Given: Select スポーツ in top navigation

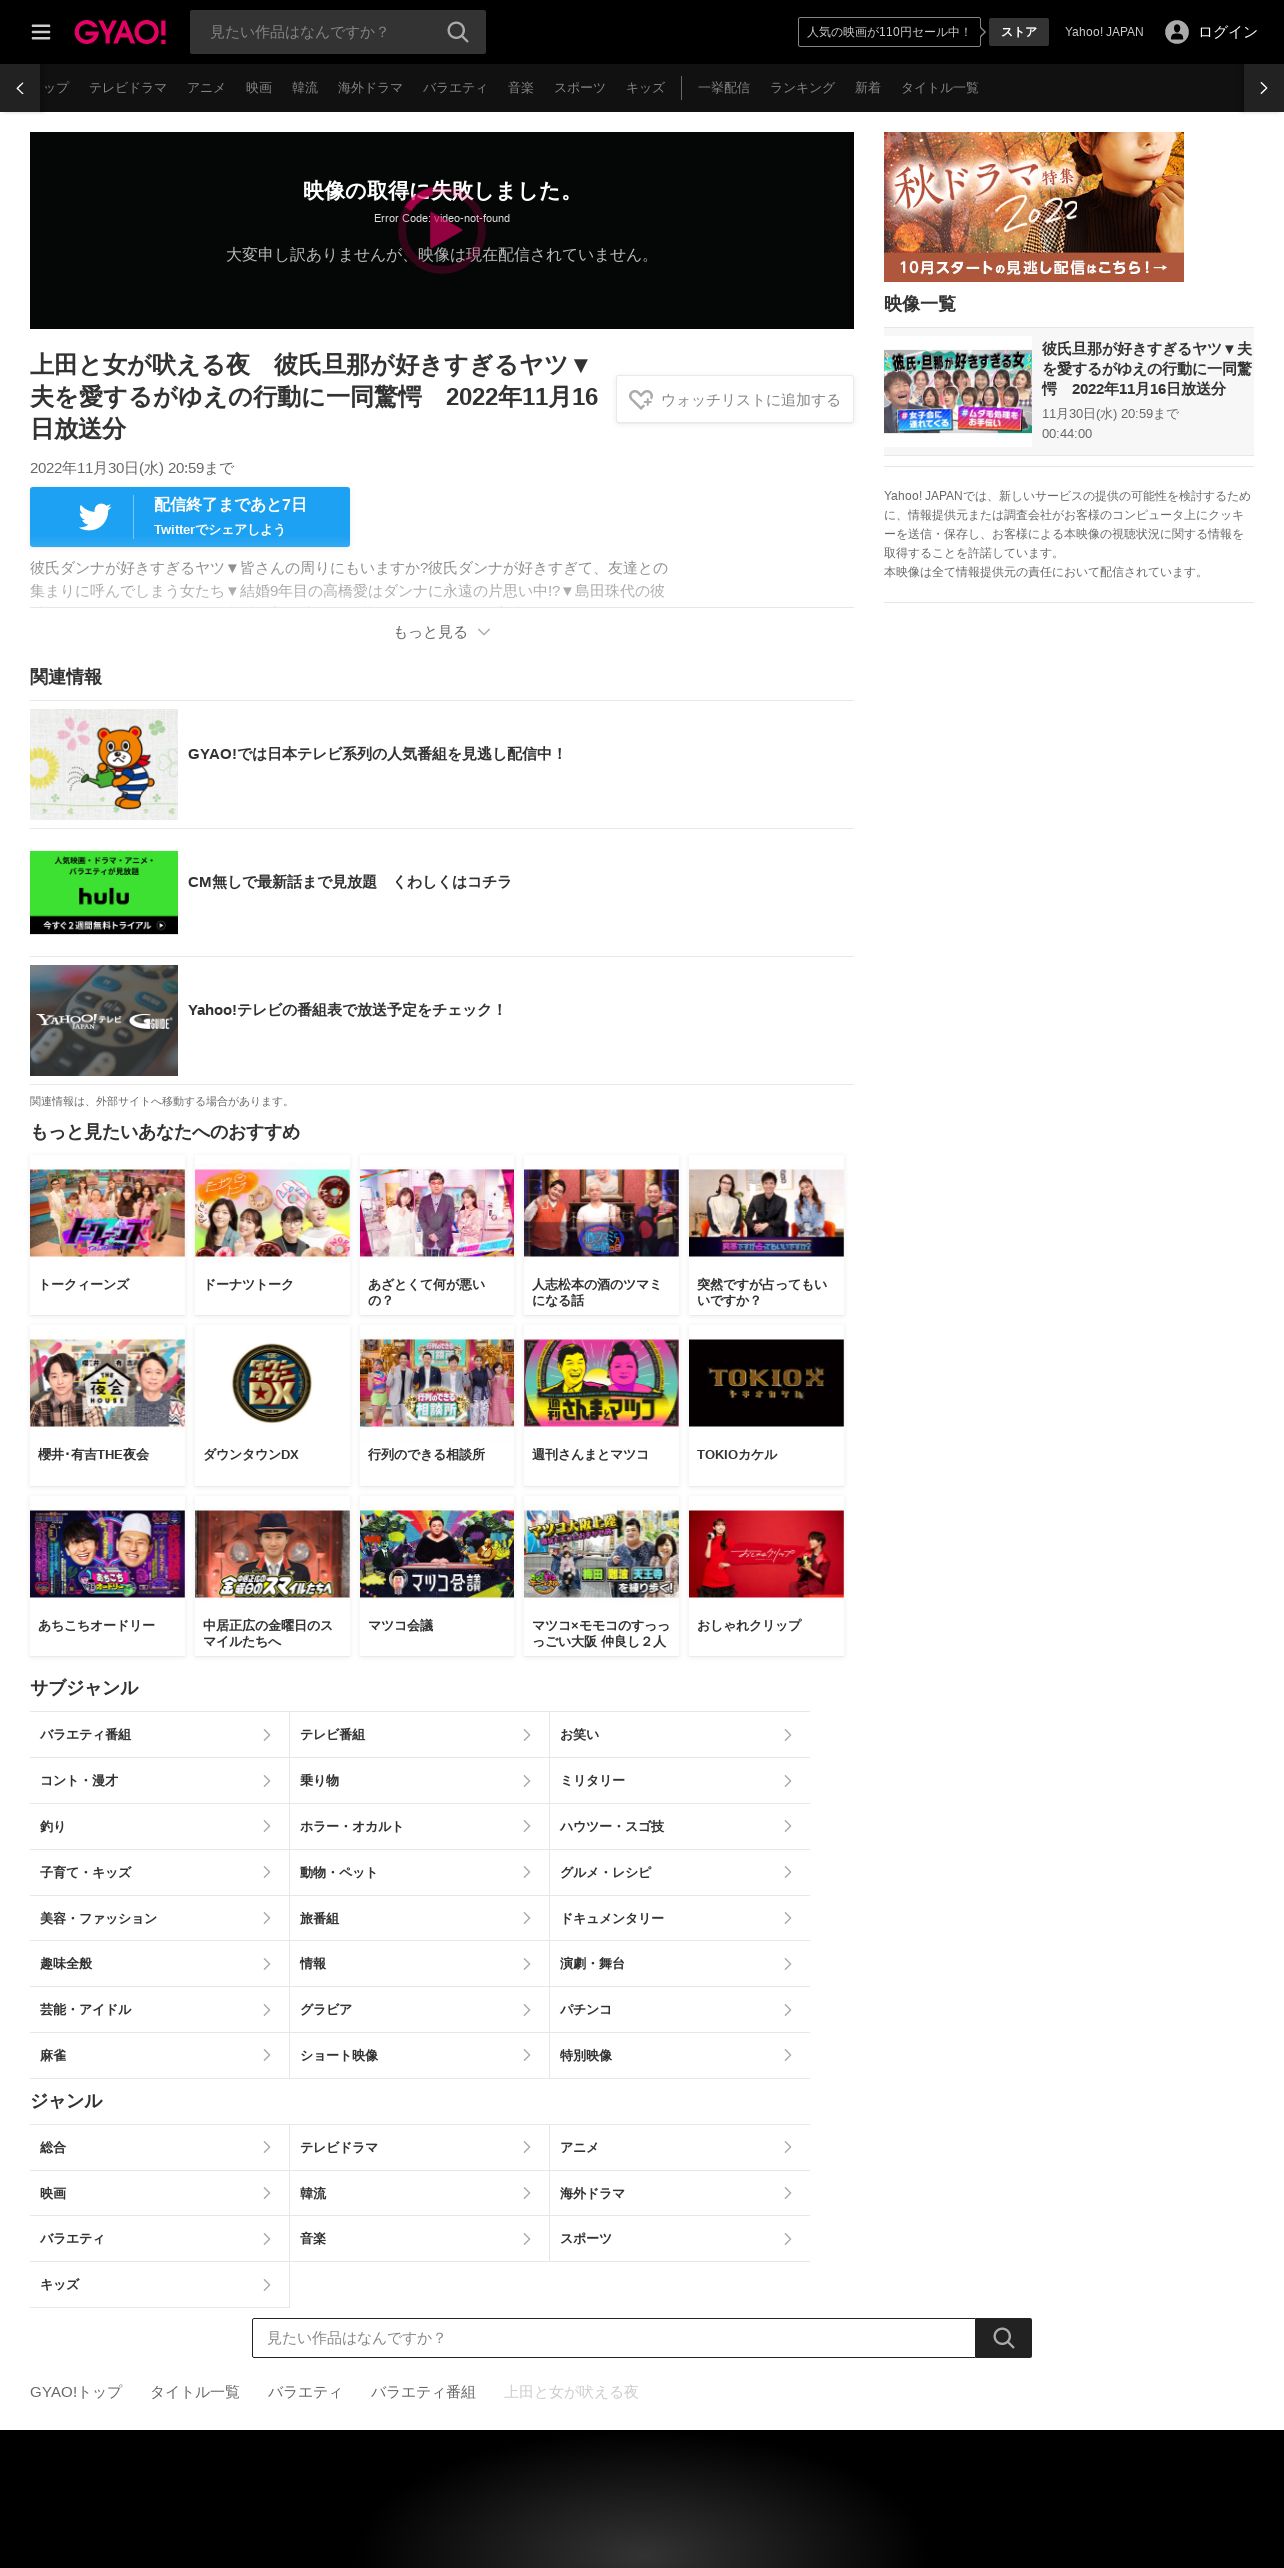Looking at the screenshot, I should (x=580, y=88).
